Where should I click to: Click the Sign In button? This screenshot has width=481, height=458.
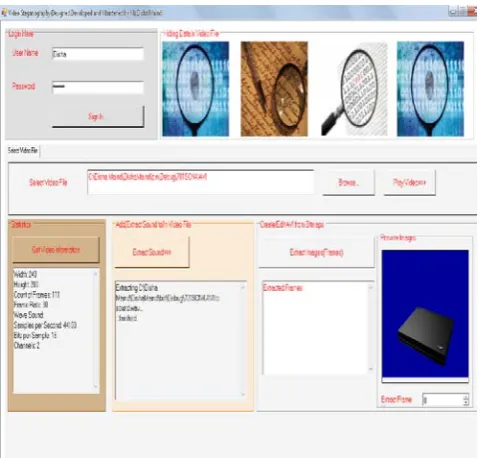tap(98, 117)
